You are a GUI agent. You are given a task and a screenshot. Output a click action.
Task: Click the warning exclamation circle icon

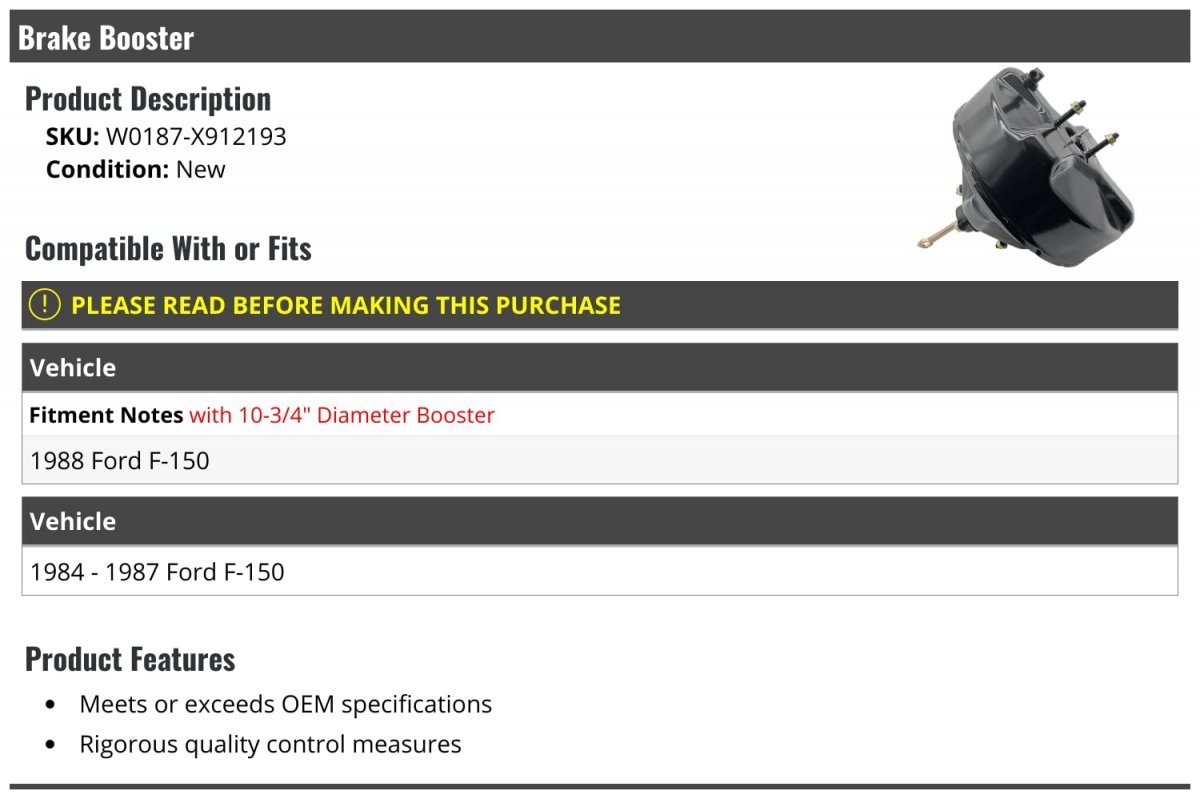point(45,305)
